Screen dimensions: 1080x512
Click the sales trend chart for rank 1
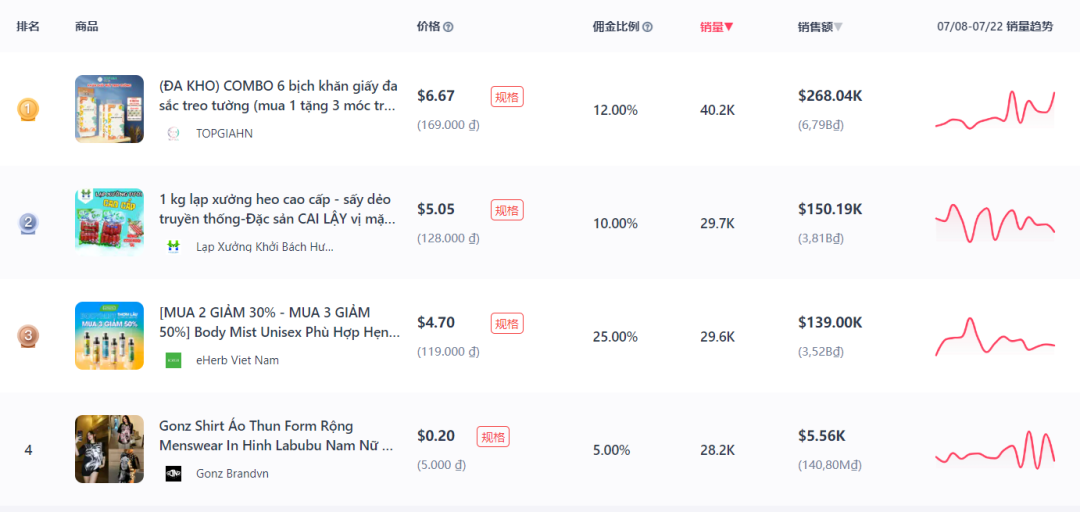point(995,110)
